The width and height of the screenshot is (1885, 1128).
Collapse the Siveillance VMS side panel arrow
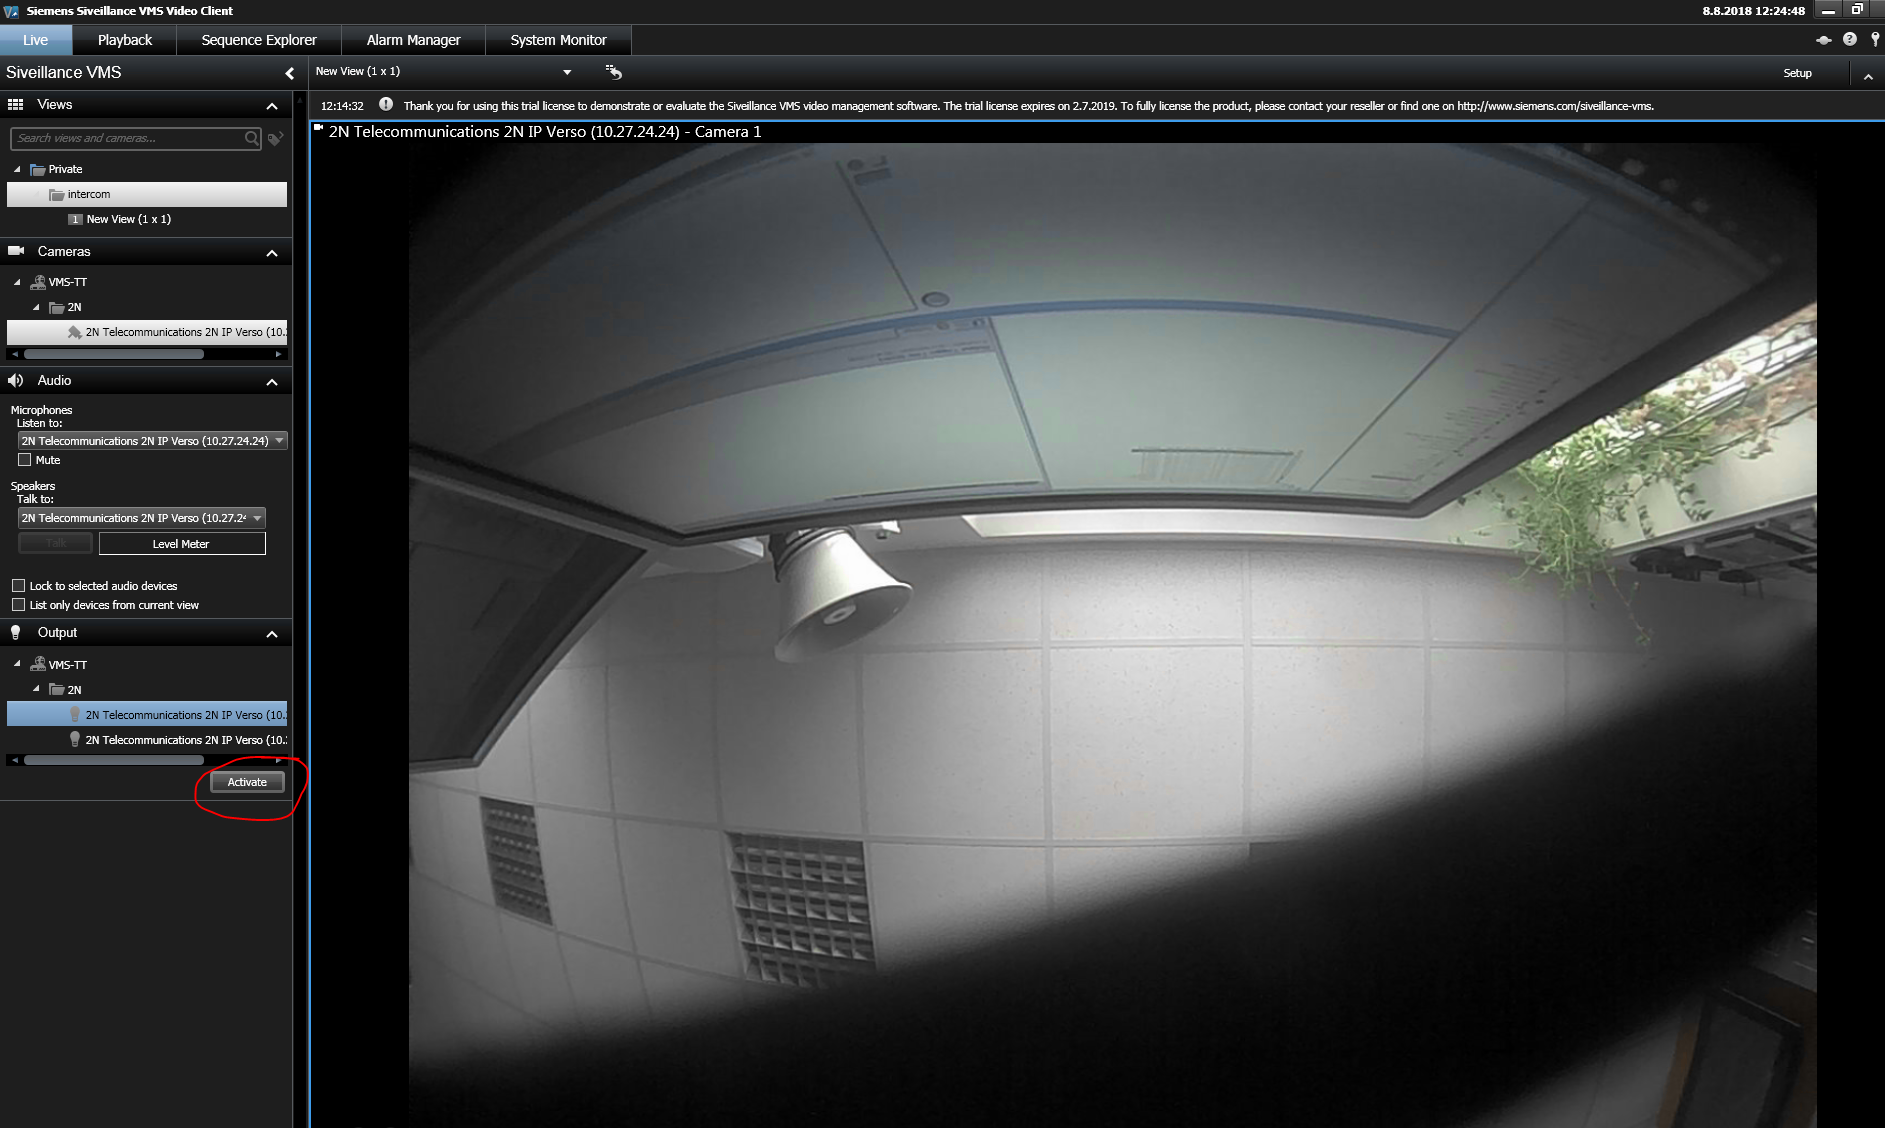pos(289,73)
